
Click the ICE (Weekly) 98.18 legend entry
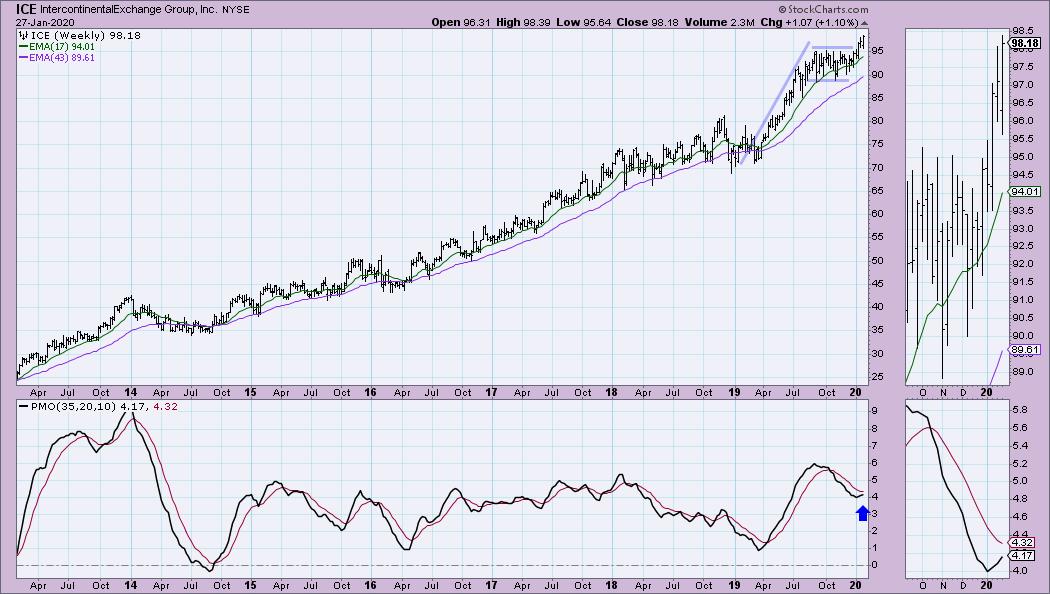(86, 35)
